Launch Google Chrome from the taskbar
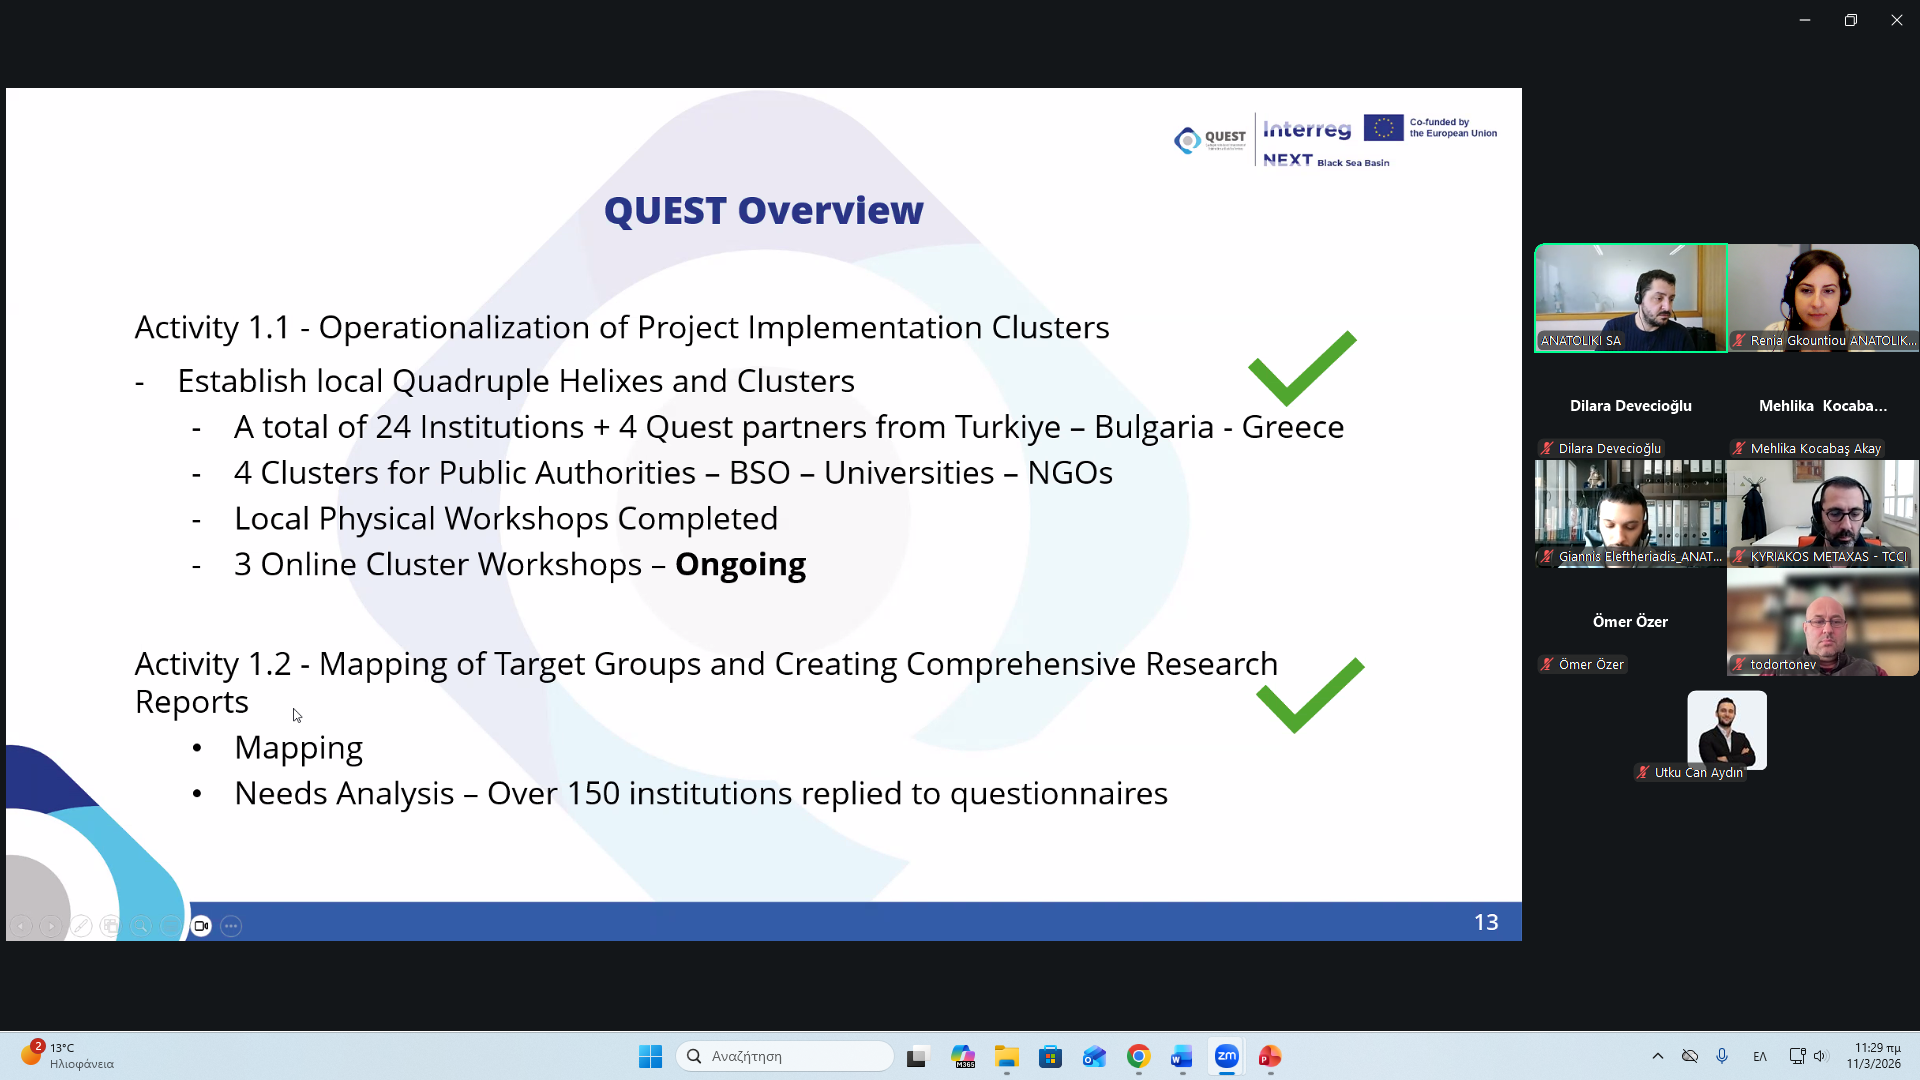Viewport: 1920px width, 1080px height. click(x=1138, y=1056)
